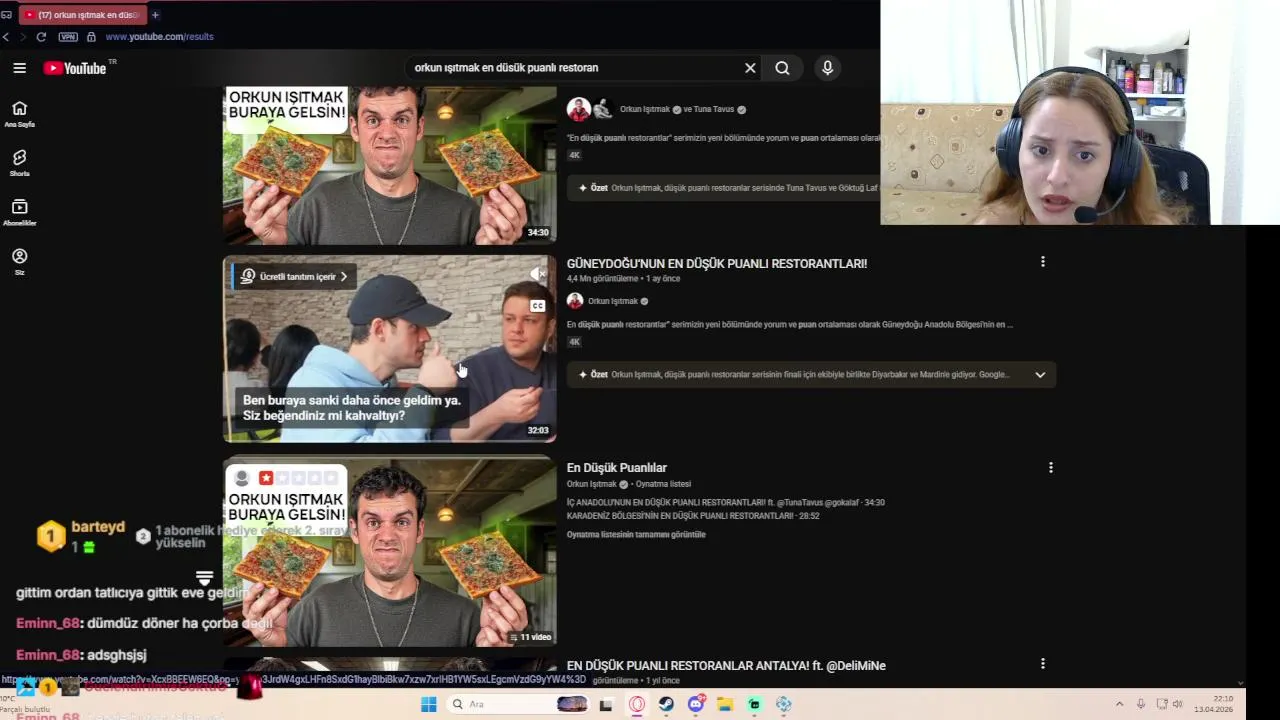
Task: Click the Windows Start button
Action: pyautogui.click(x=428, y=704)
